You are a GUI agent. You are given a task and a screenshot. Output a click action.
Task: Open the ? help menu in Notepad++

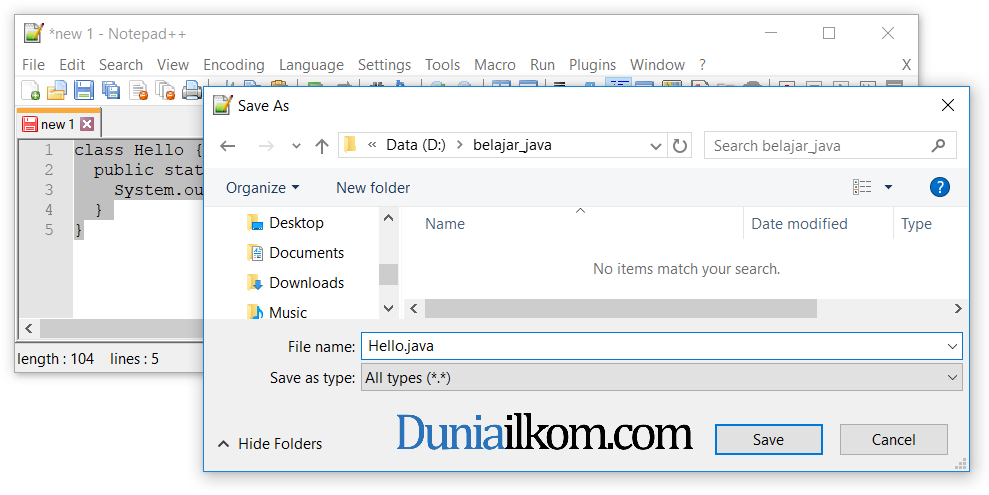pos(702,65)
